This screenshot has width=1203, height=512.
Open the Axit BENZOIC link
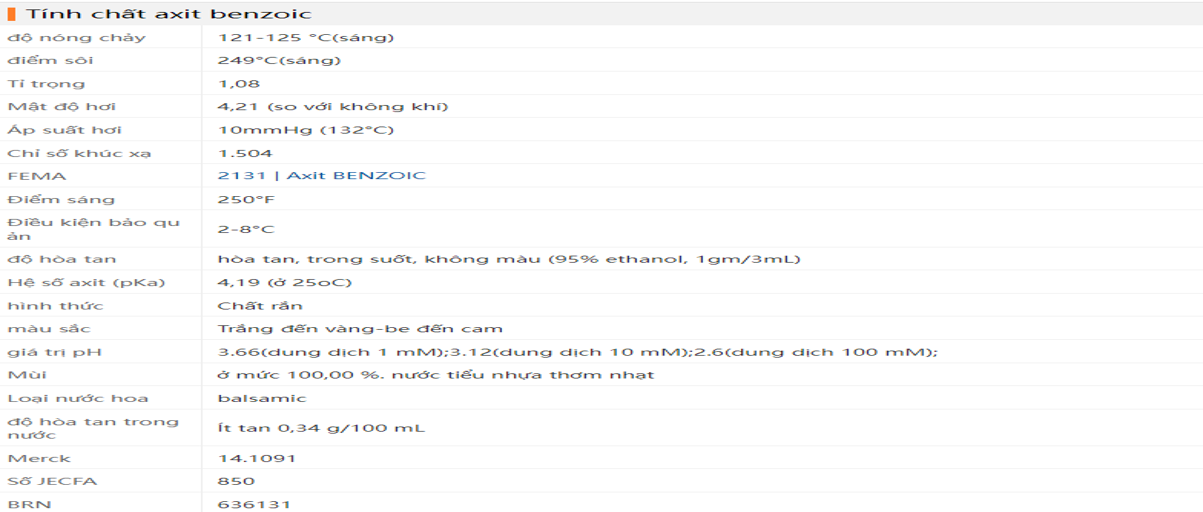[356, 176]
